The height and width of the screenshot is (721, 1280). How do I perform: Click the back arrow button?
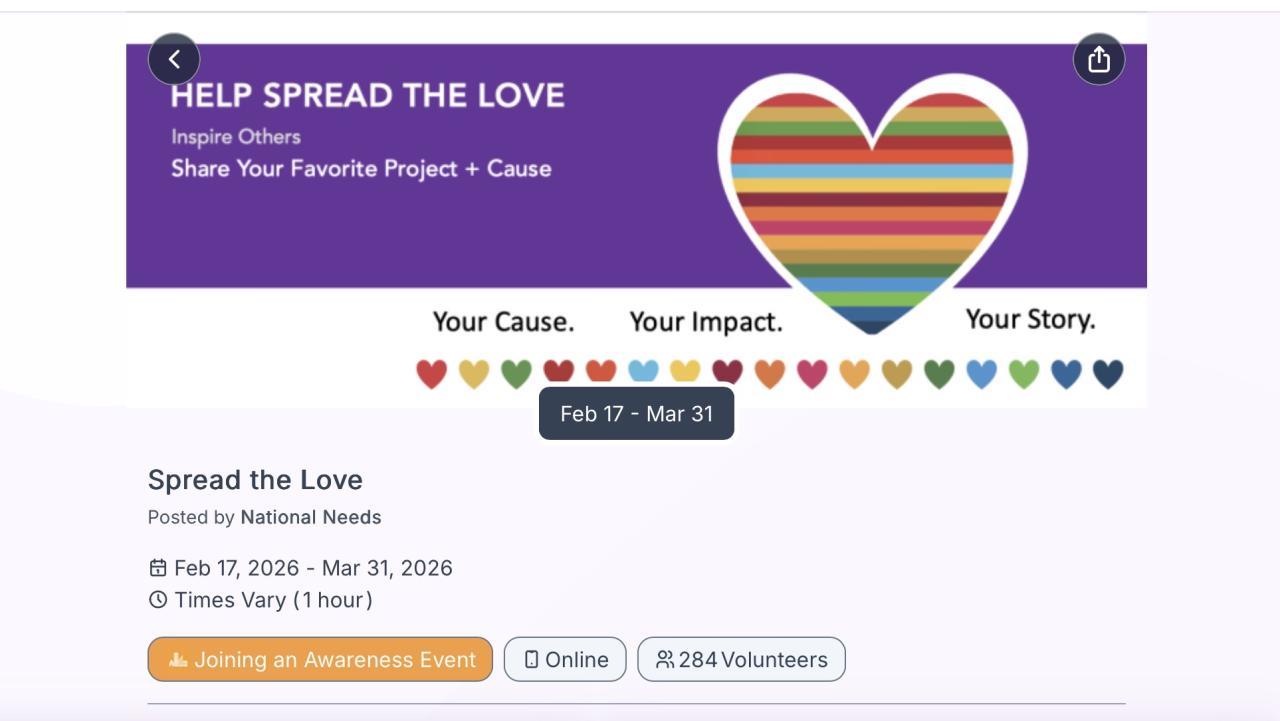[174, 59]
